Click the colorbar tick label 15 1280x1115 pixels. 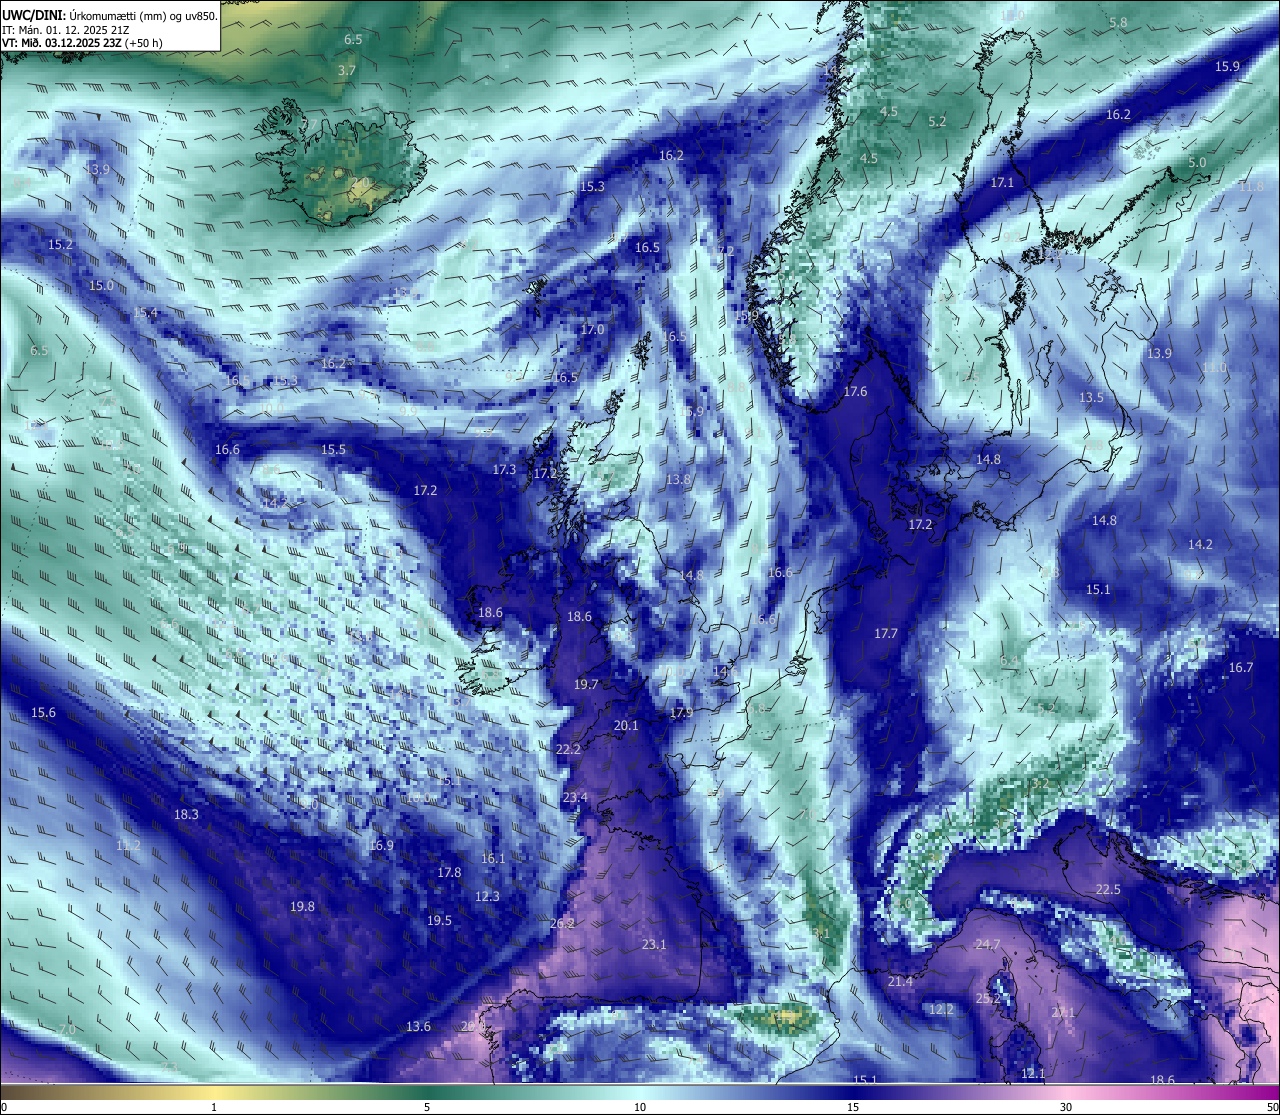pos(853,1106)
